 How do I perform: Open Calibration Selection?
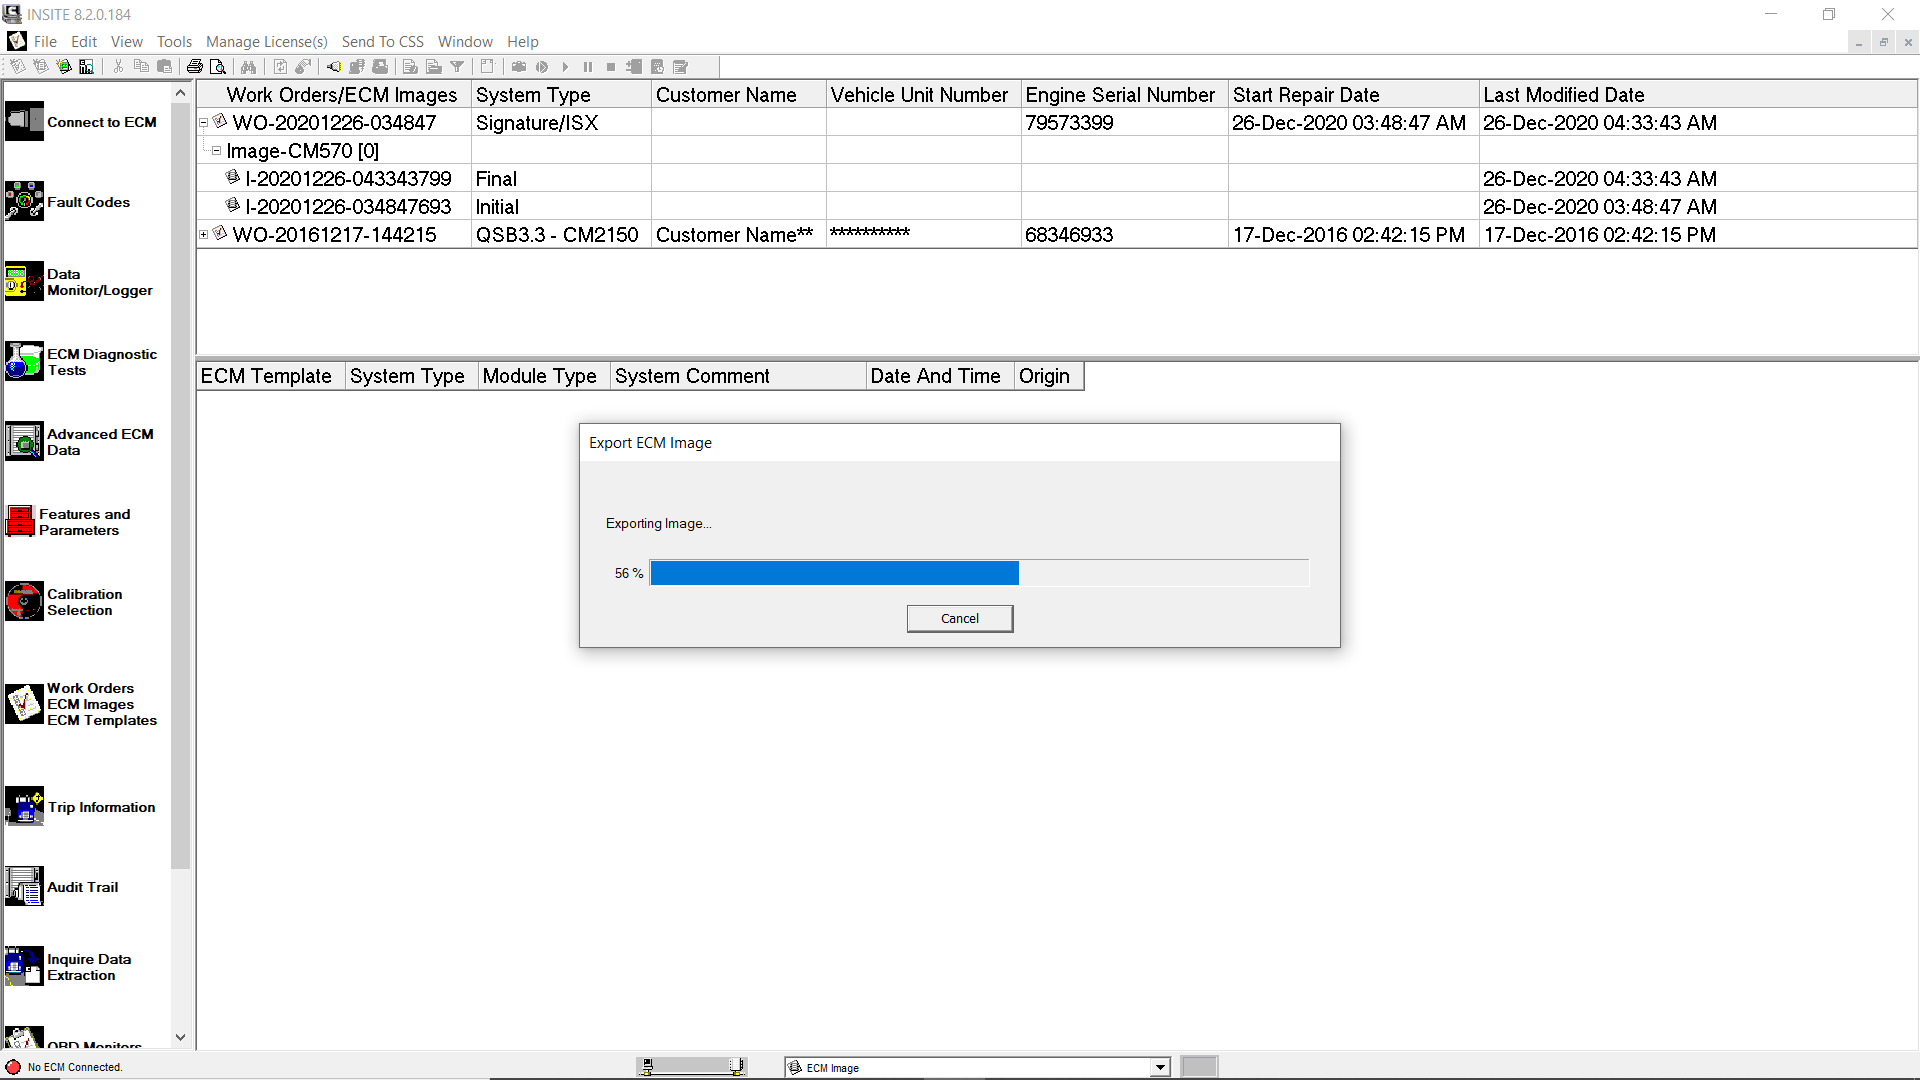coord(84,602)
